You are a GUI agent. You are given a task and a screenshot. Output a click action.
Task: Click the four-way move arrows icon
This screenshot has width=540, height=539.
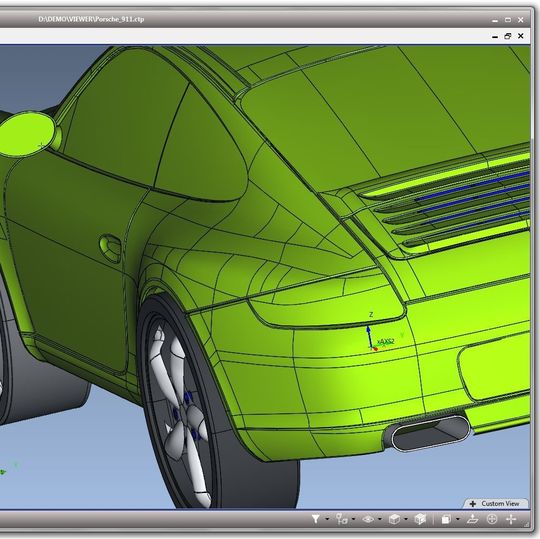click(x=511, y=519)
